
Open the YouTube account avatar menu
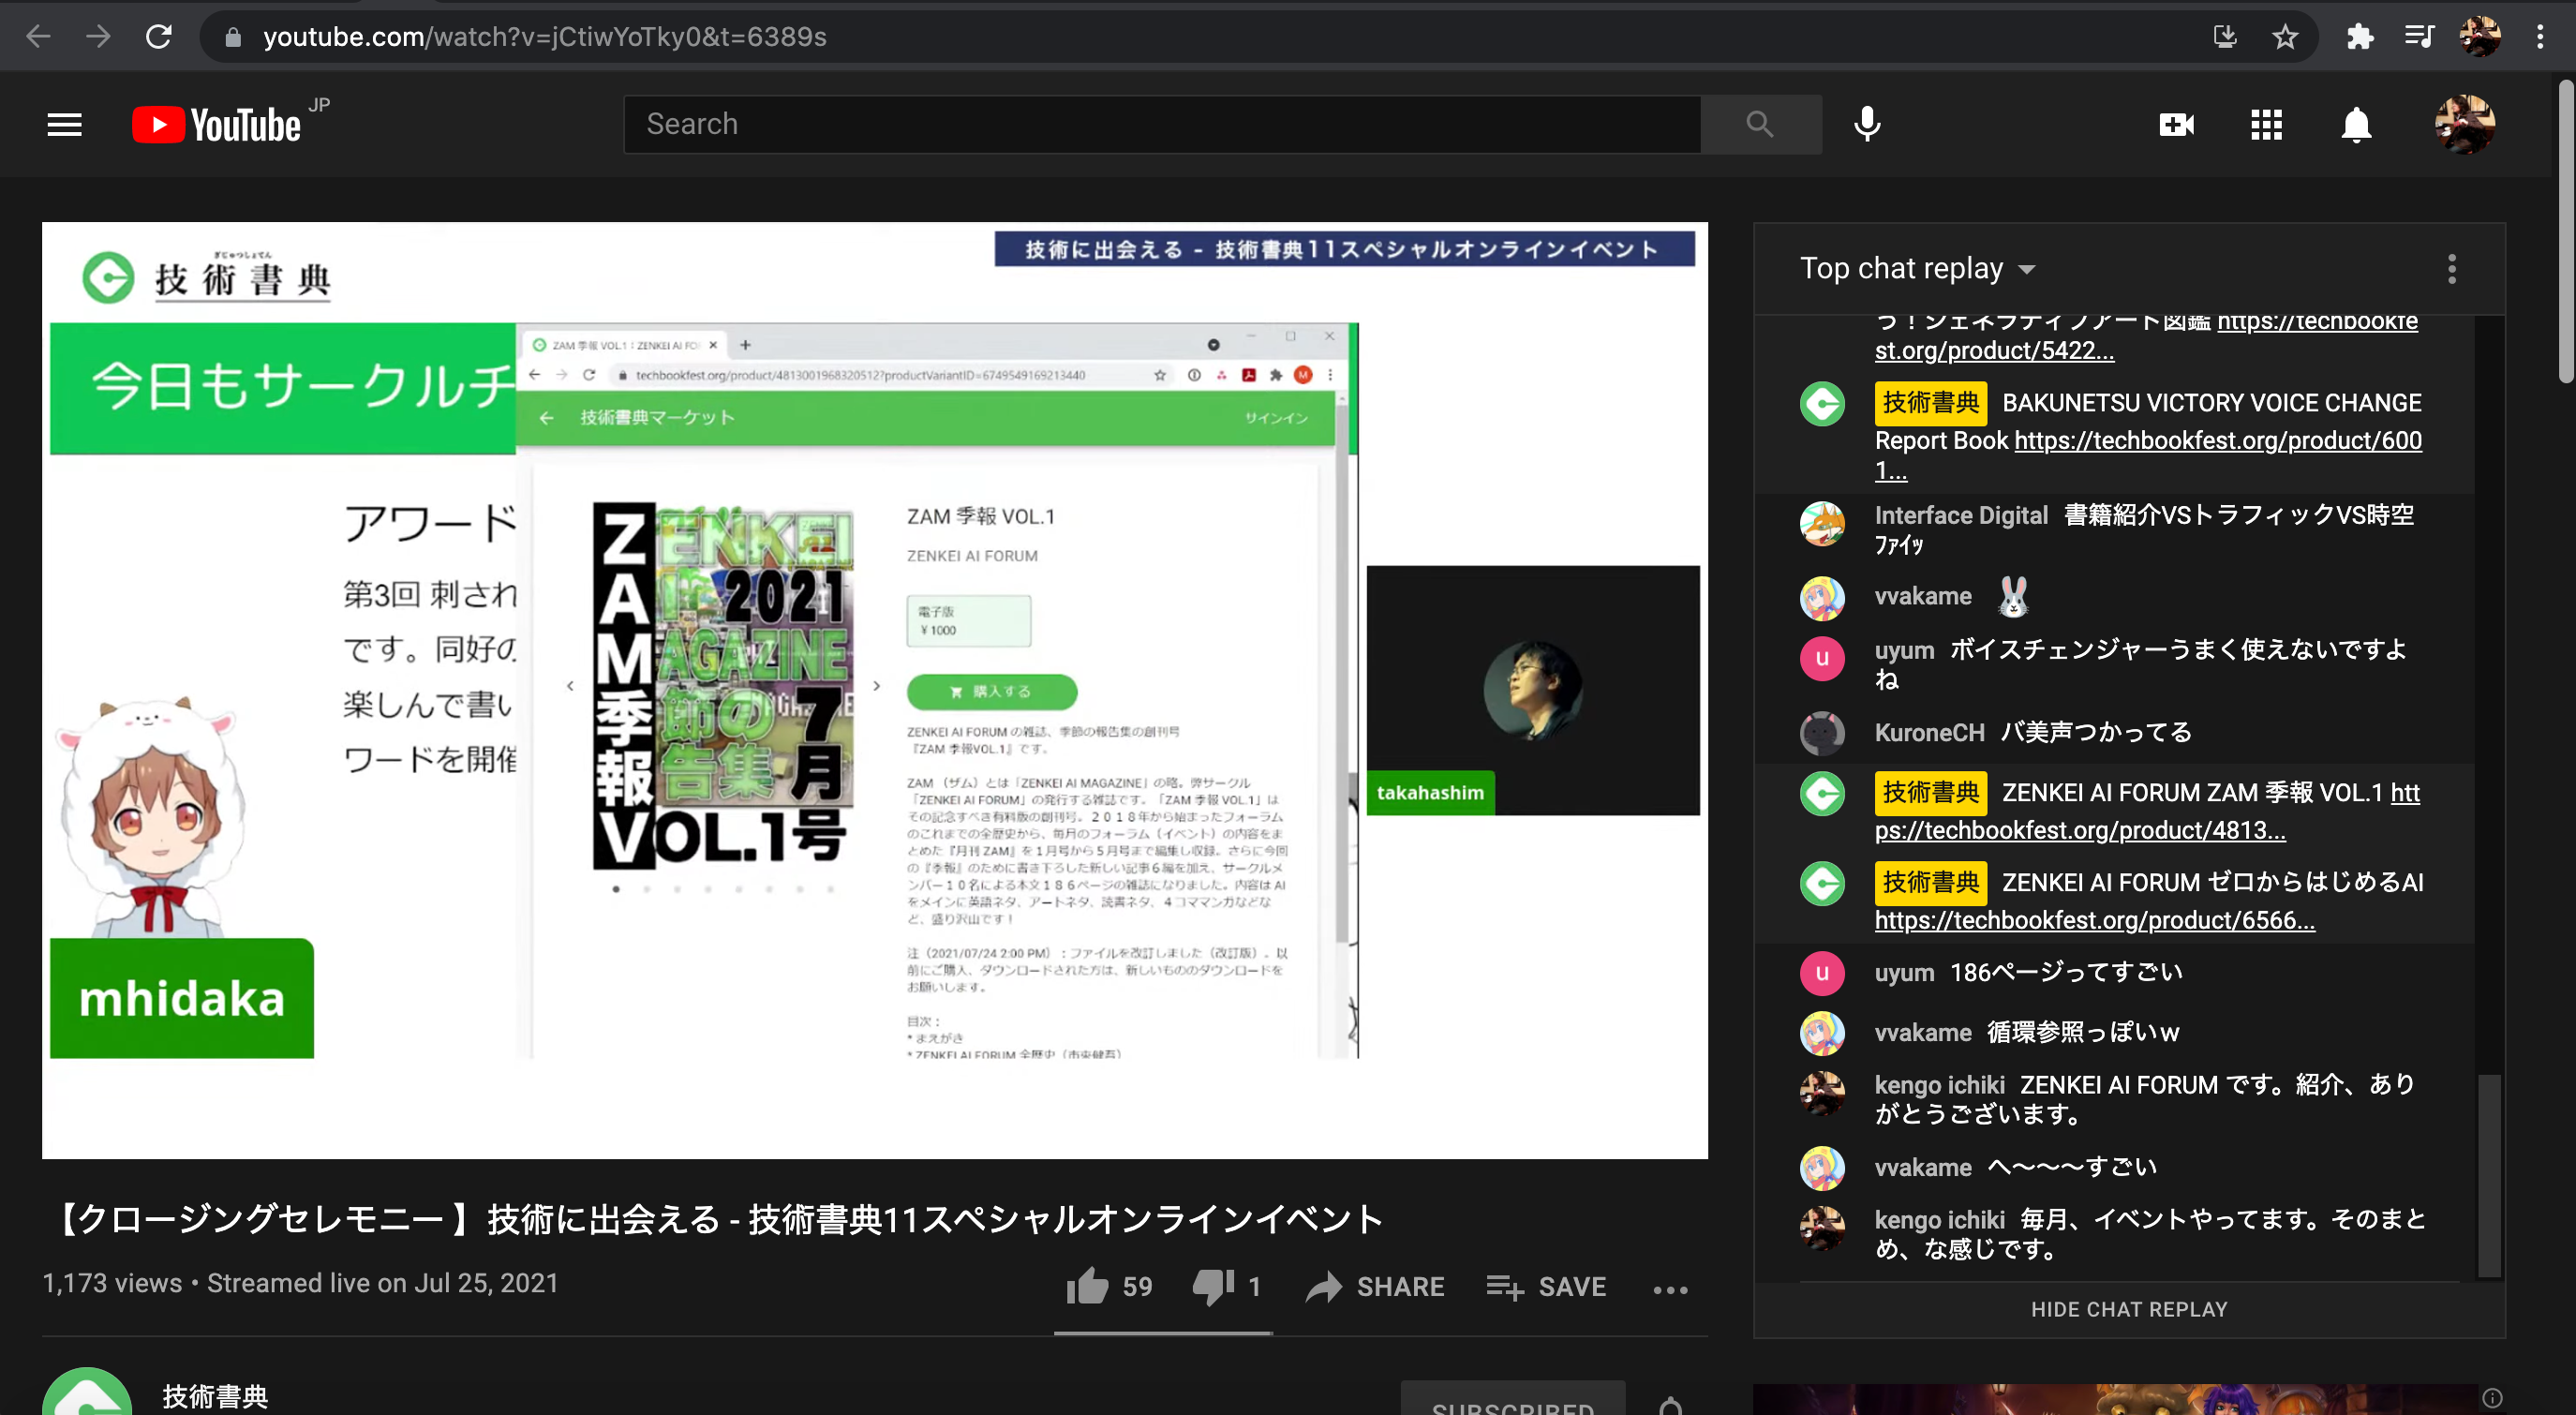(x=2465, y=125)
